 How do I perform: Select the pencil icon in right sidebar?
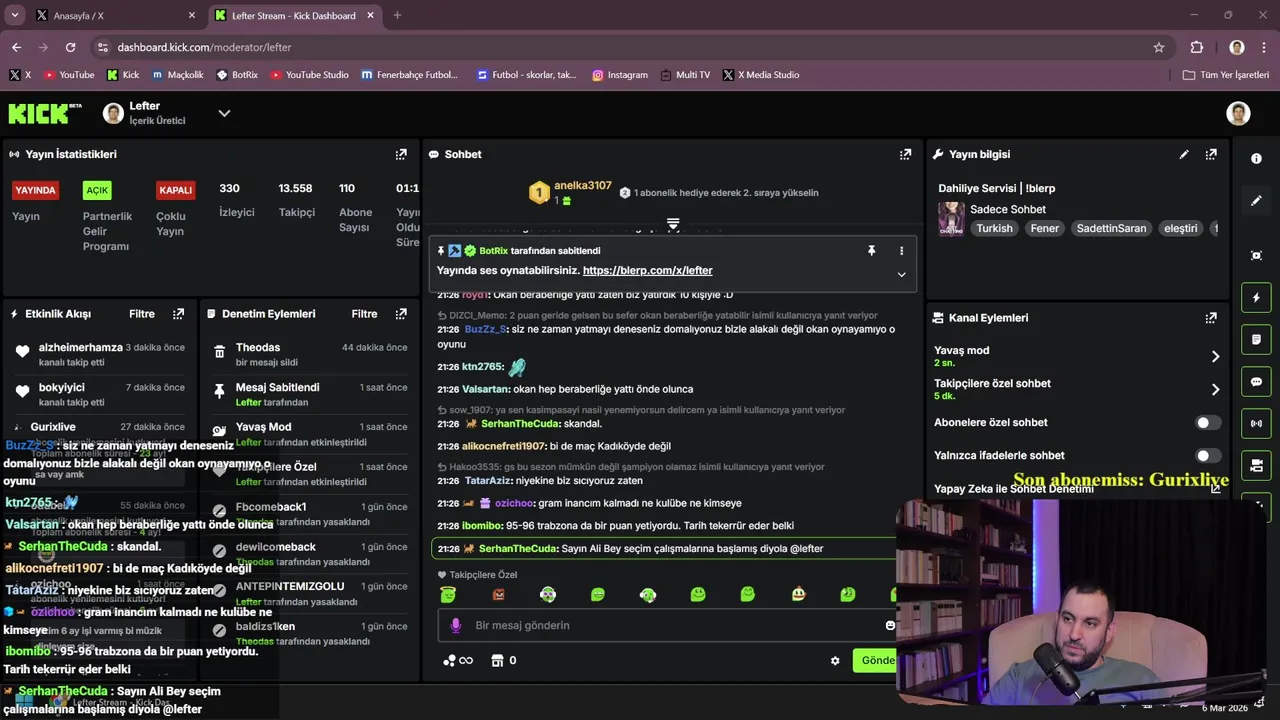1257,200
